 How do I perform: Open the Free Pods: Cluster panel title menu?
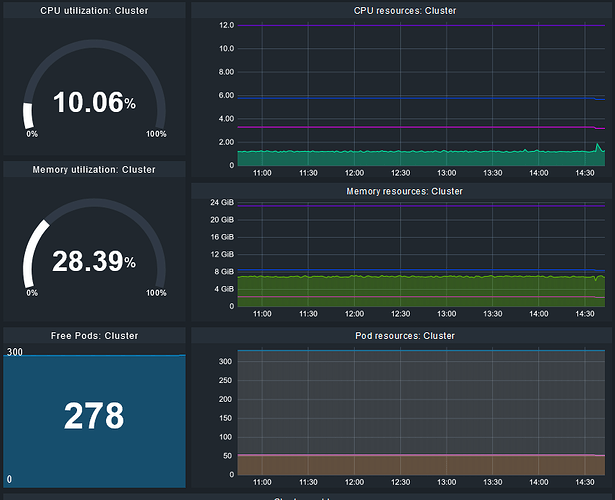[x=94, y=335]
